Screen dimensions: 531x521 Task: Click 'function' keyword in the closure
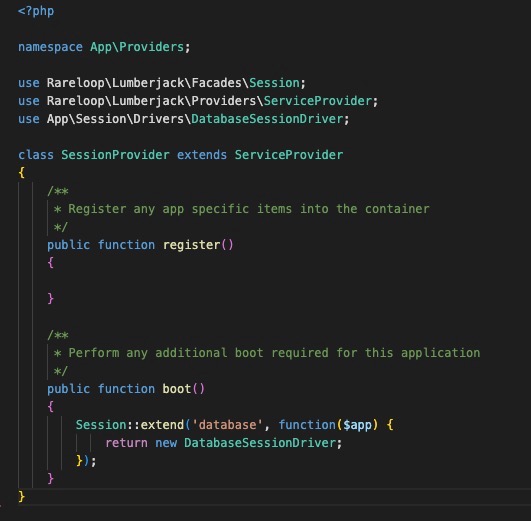(x=307, y=424)
